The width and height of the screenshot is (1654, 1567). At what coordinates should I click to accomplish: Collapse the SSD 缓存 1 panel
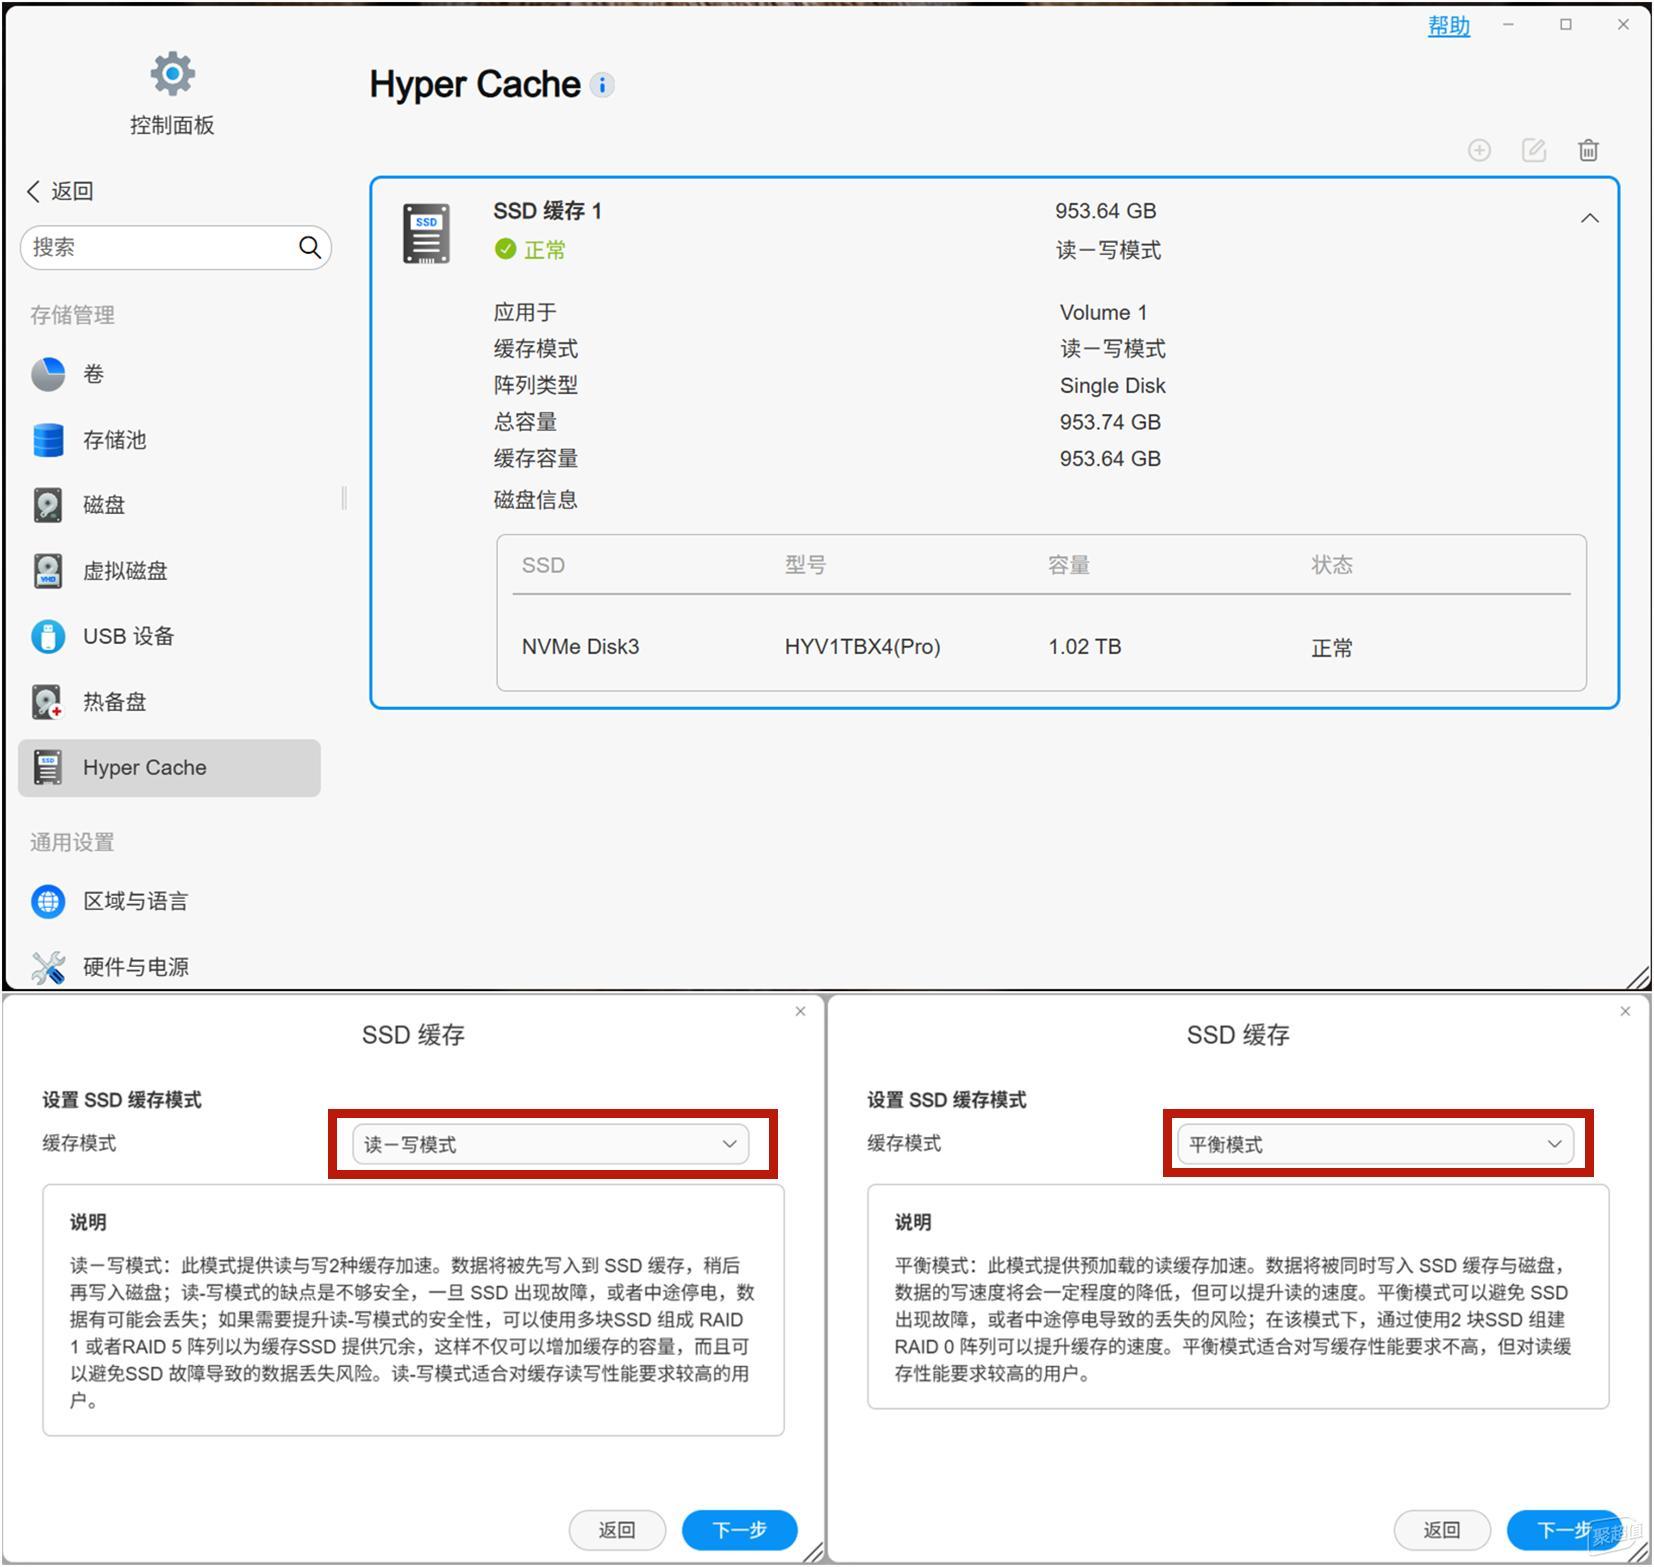(1589, 218)
